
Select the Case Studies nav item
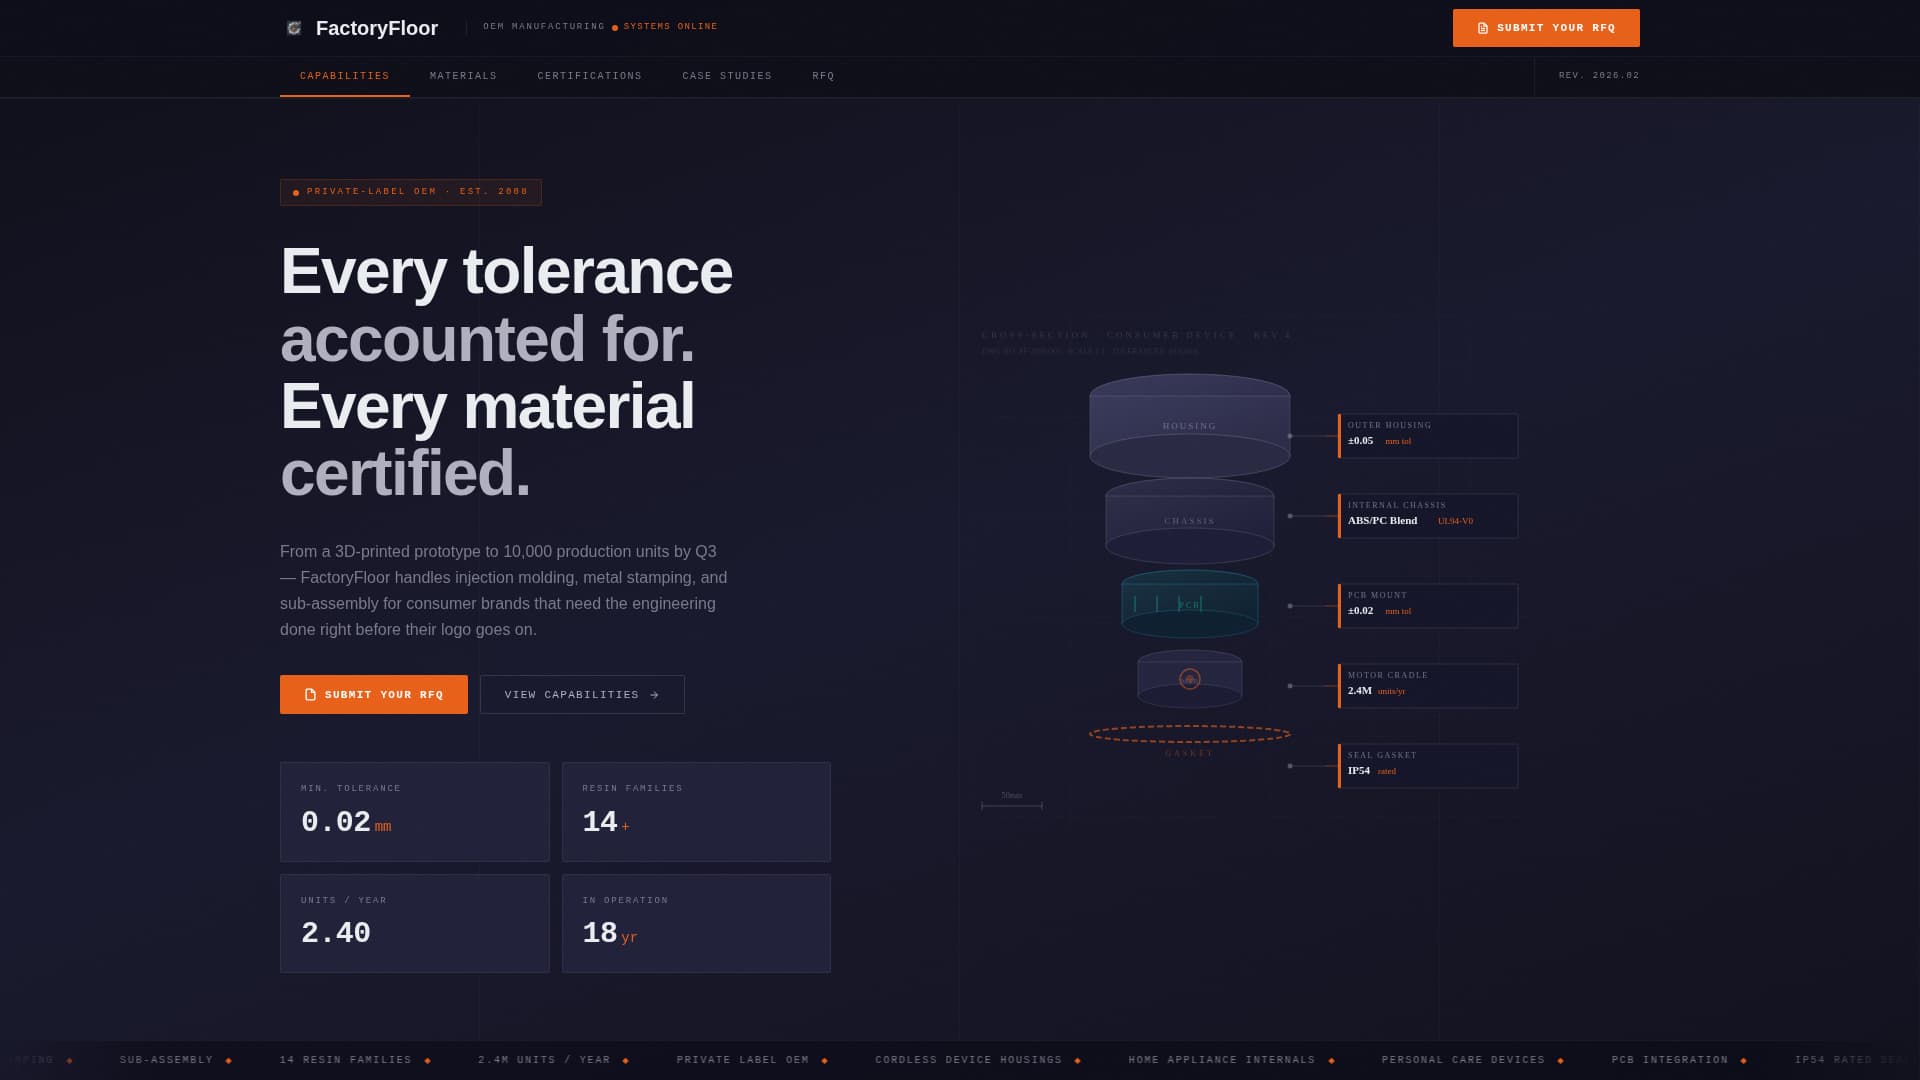(x=727, y=76)
